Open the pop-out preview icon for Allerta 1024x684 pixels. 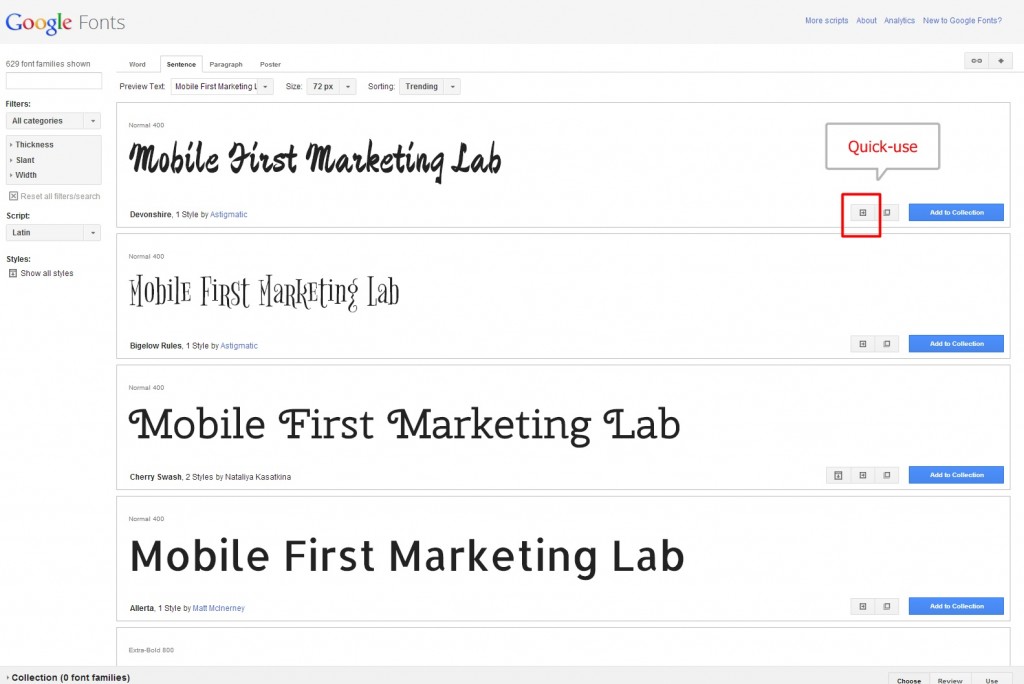(x=886, y=606)
